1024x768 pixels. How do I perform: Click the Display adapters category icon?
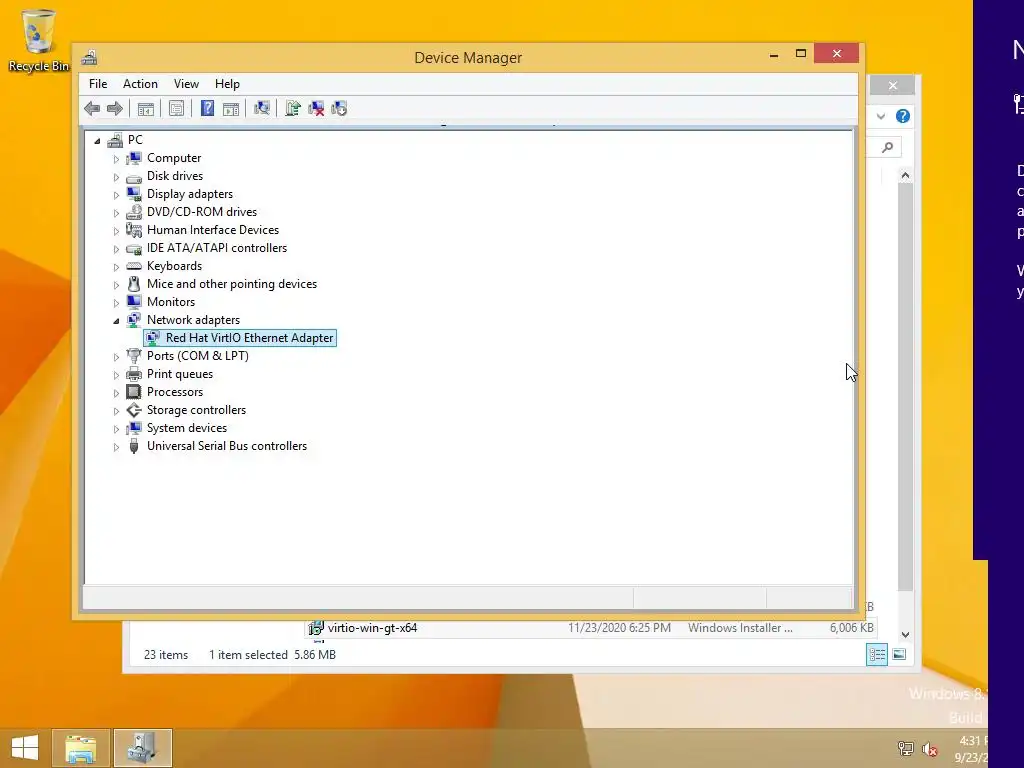tap(134, 194)
